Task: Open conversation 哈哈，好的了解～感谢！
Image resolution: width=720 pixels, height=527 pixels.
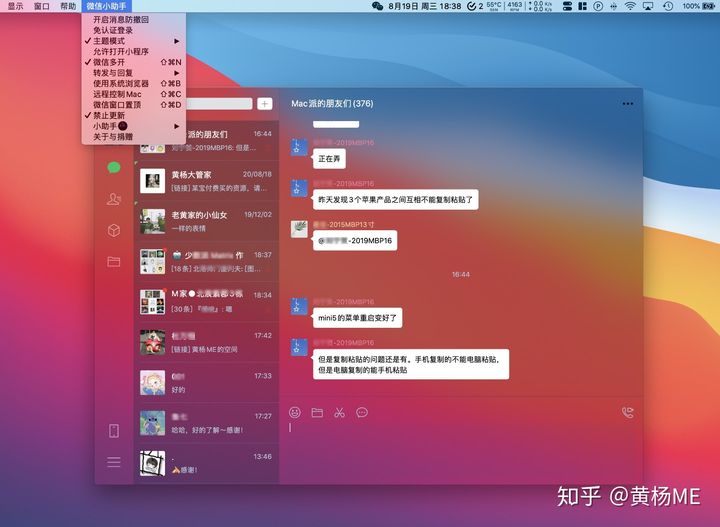Action: click(206, 423)
